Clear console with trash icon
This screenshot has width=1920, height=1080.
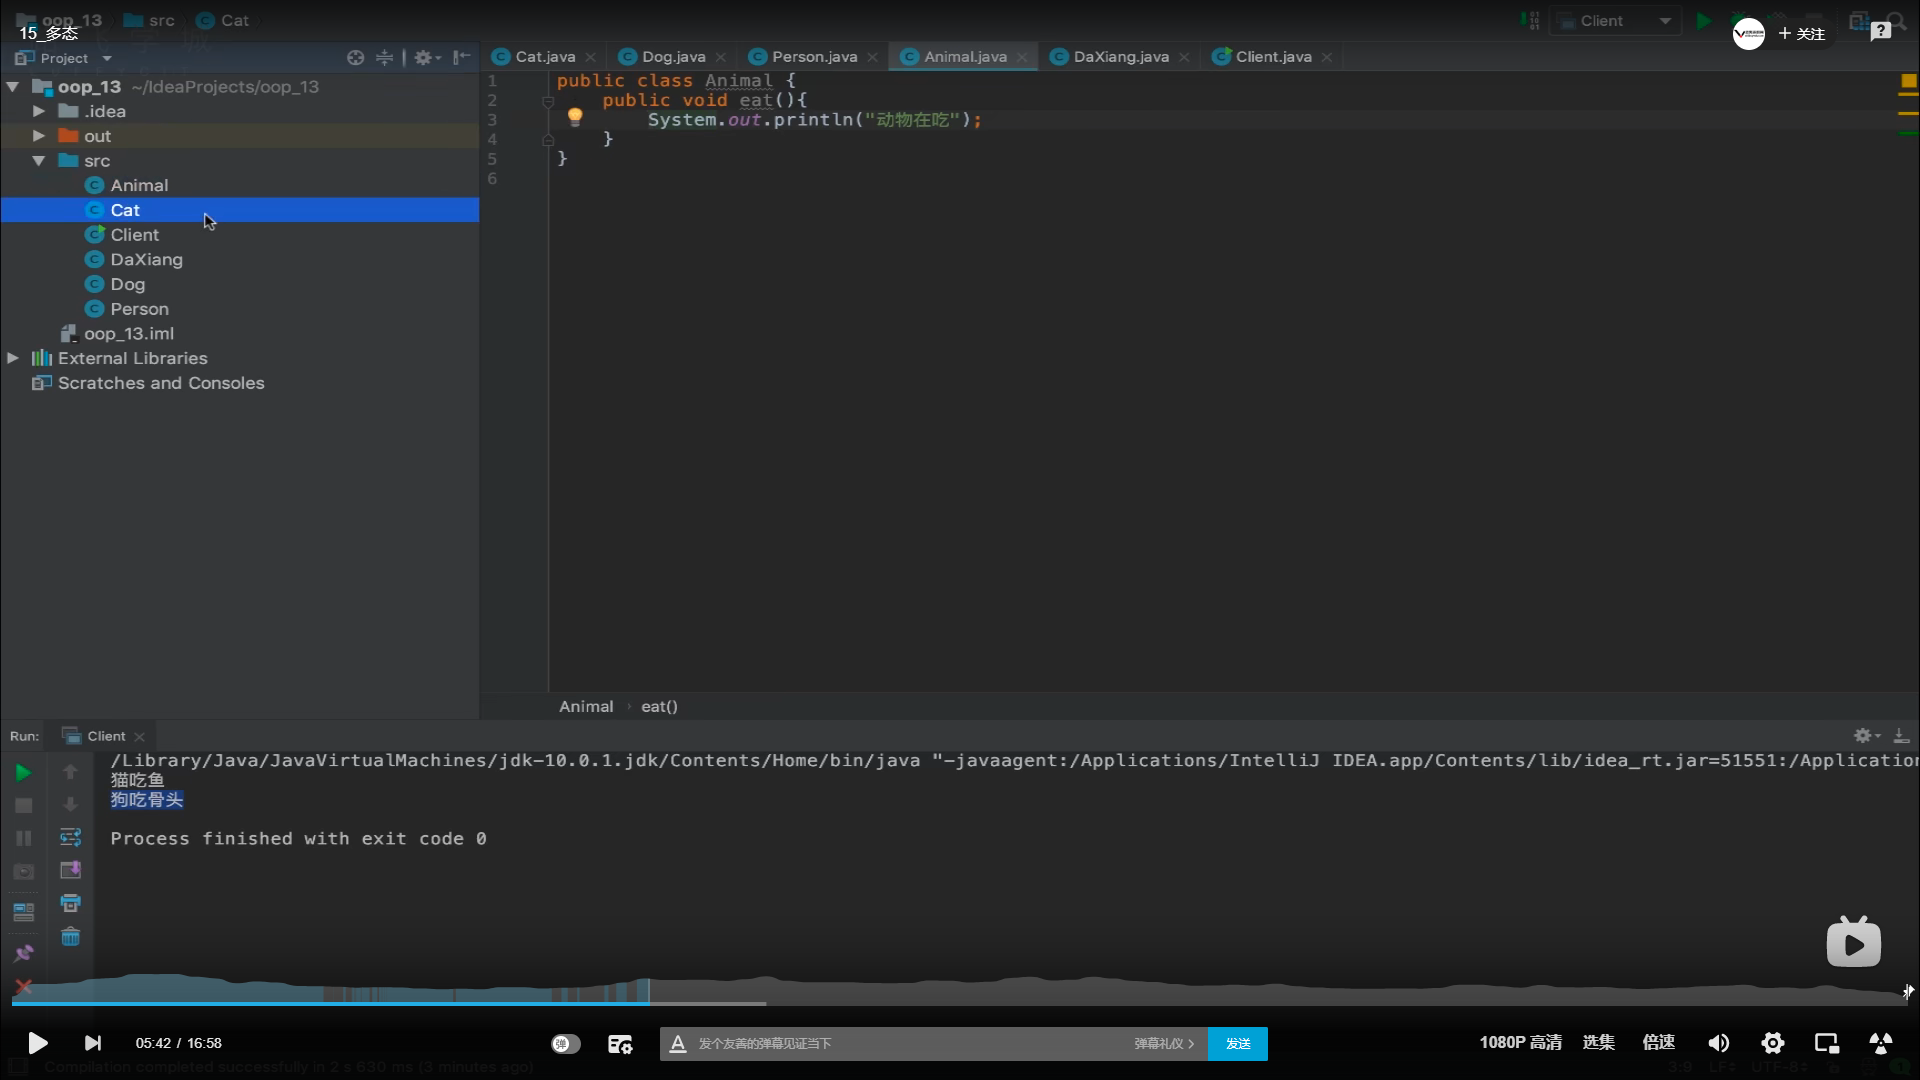pyautogui.click(x=70, y=937)
